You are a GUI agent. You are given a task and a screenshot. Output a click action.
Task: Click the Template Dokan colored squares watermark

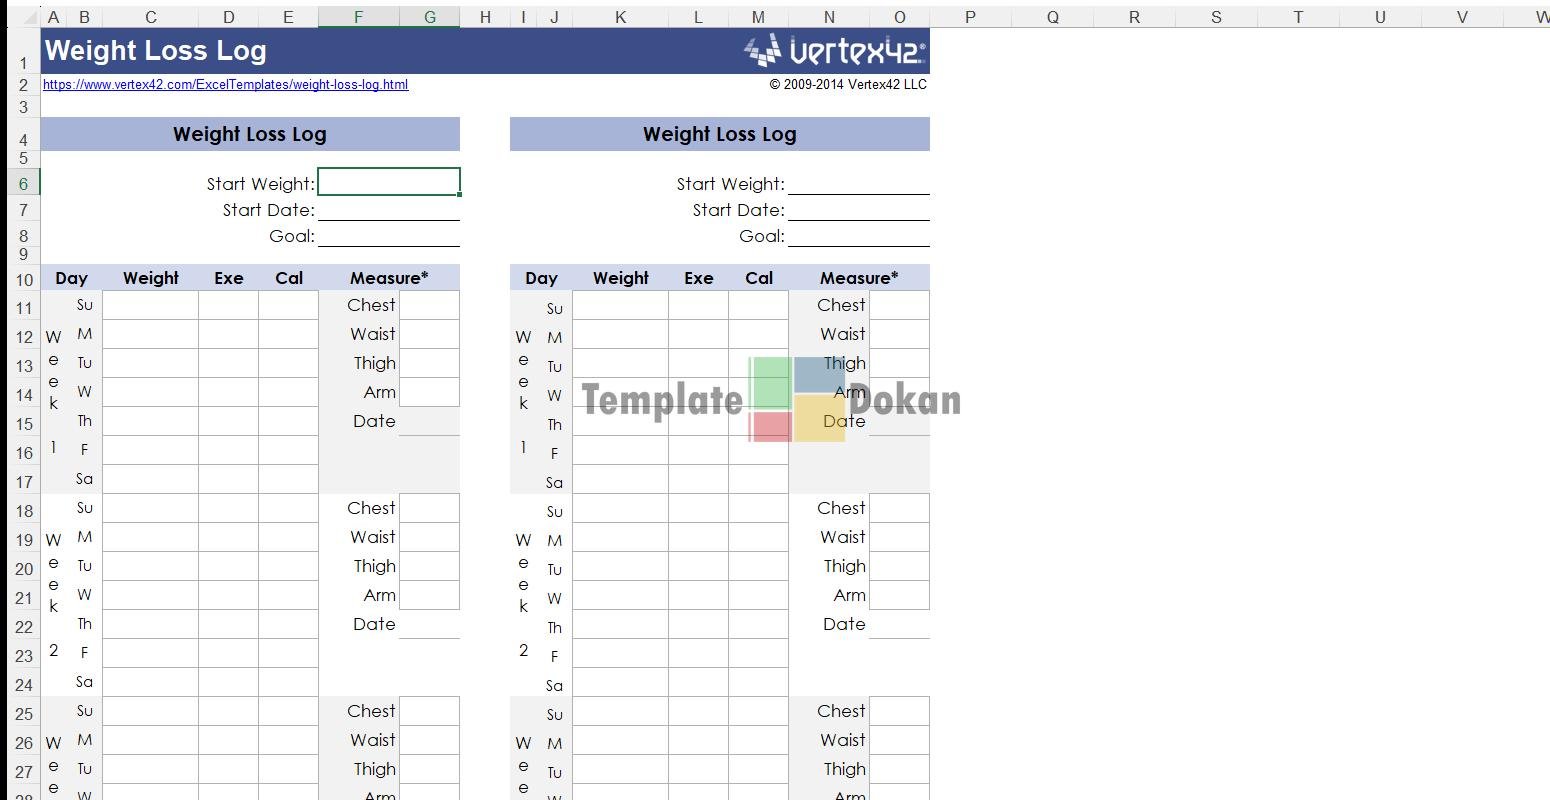pos(797,400)
